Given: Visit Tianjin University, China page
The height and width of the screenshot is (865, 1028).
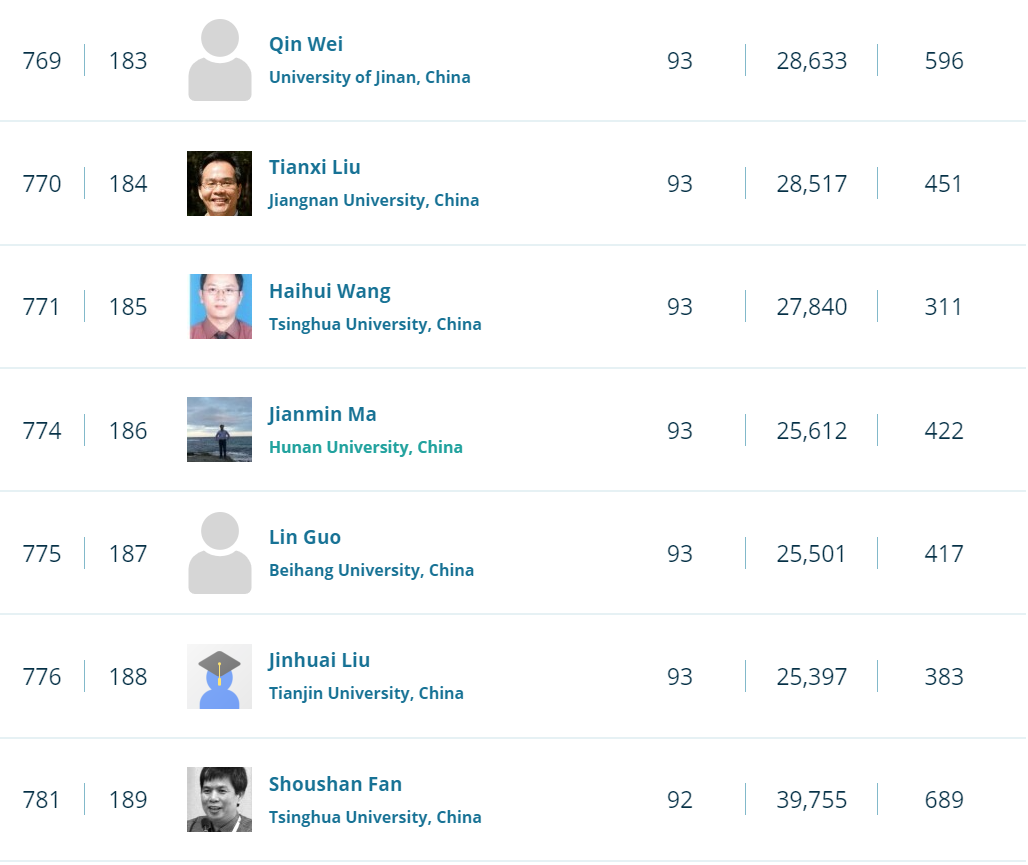Looking at the screenshot, I should click(366, 693).
